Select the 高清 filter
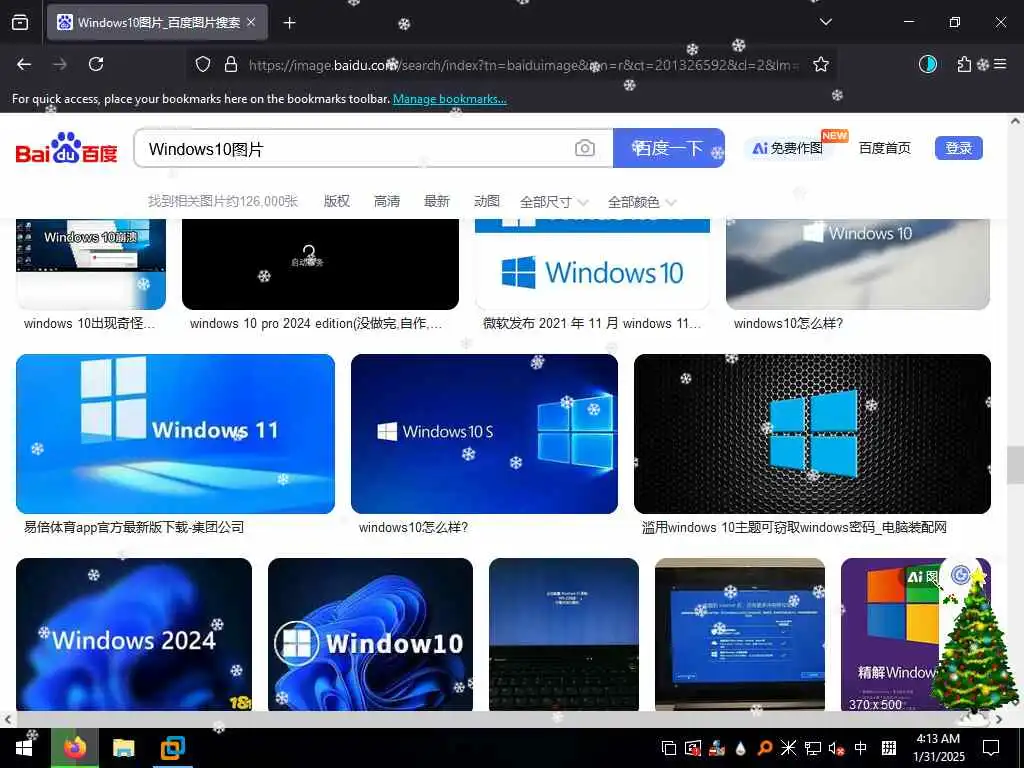Screen dimensions: 1024x768 [387, 201]
